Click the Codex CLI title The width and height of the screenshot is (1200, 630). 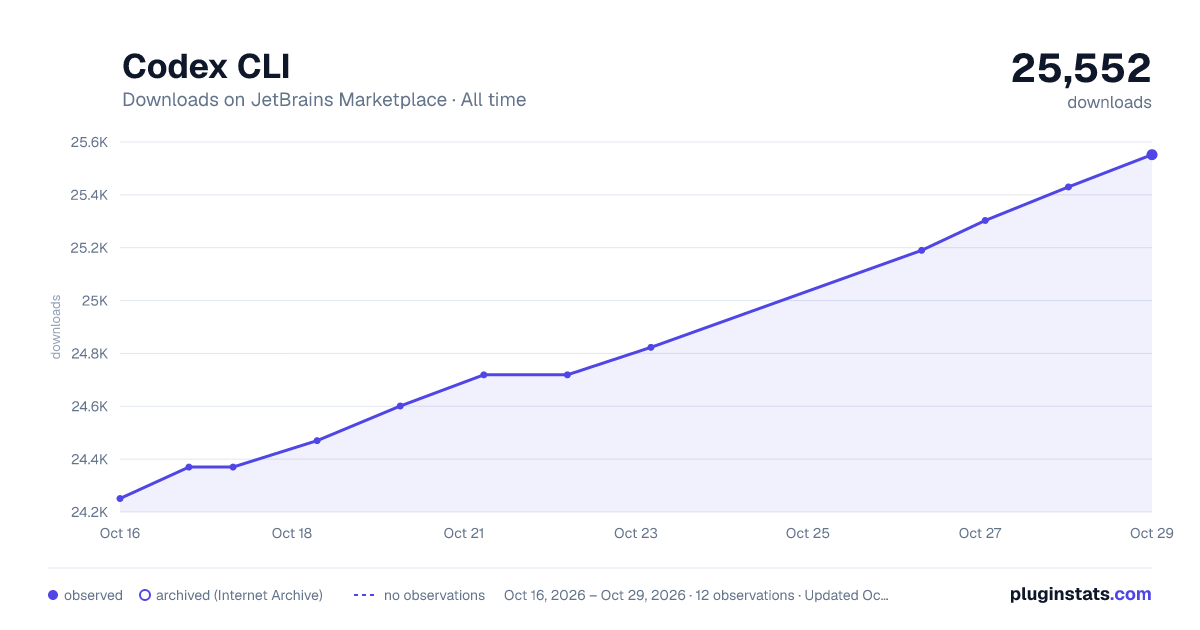point(206,67)
